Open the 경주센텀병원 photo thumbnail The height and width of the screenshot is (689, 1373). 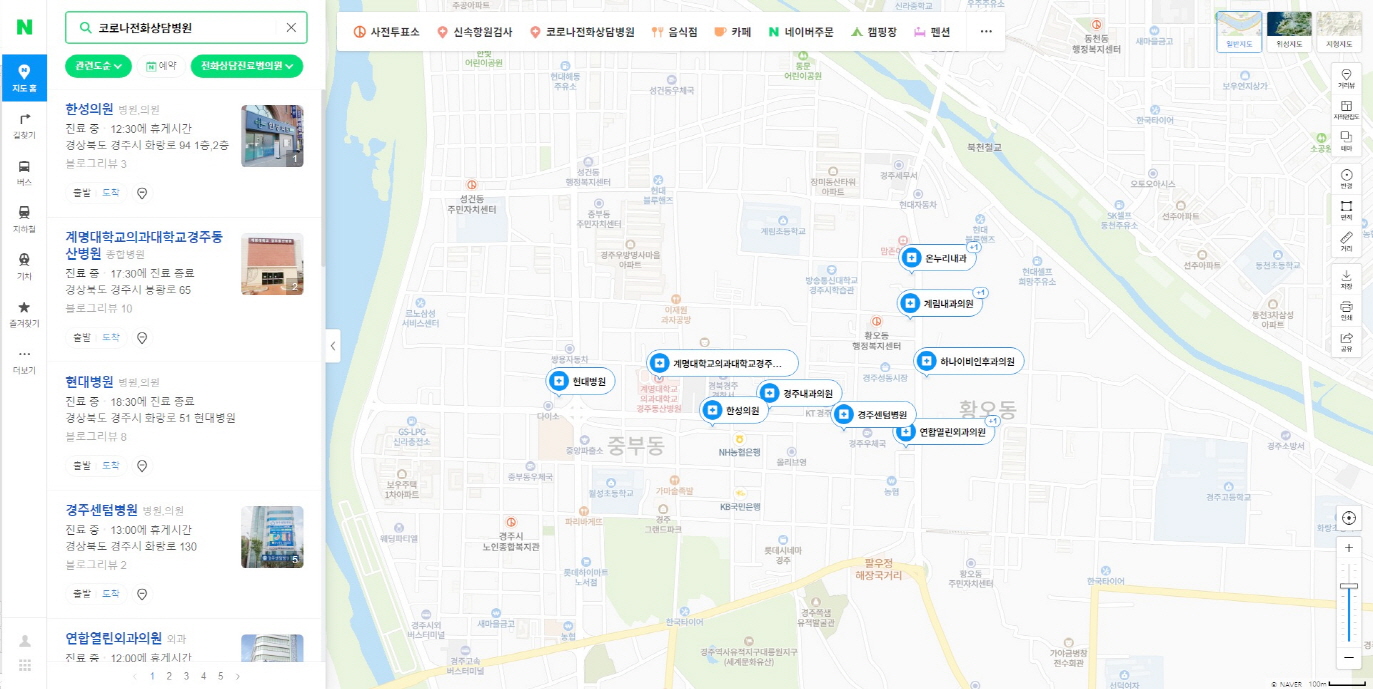pyautogui.click(x=272, y=537)
